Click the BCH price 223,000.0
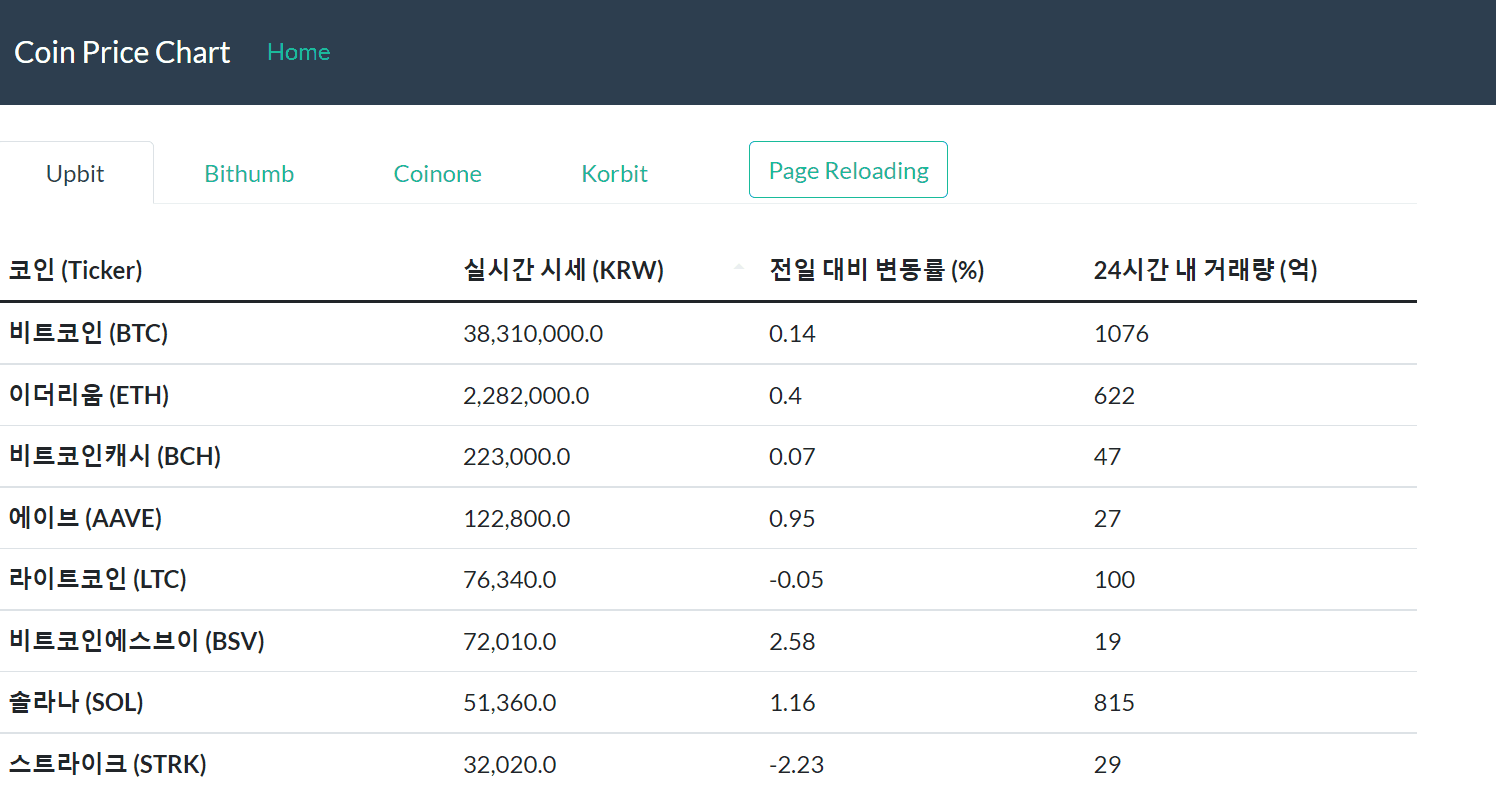This screenshot has height=792, width=1496. tap(517, 457)
